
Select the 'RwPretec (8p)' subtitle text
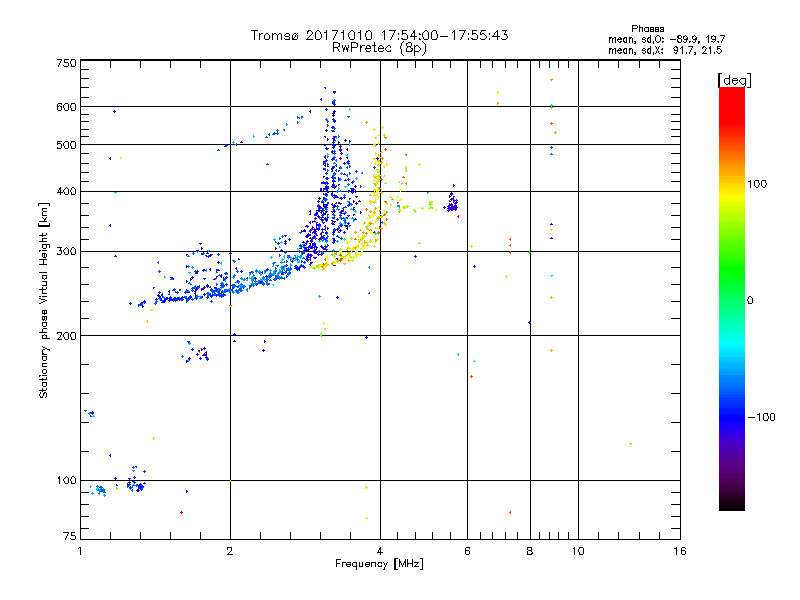[x=379, y=48]
